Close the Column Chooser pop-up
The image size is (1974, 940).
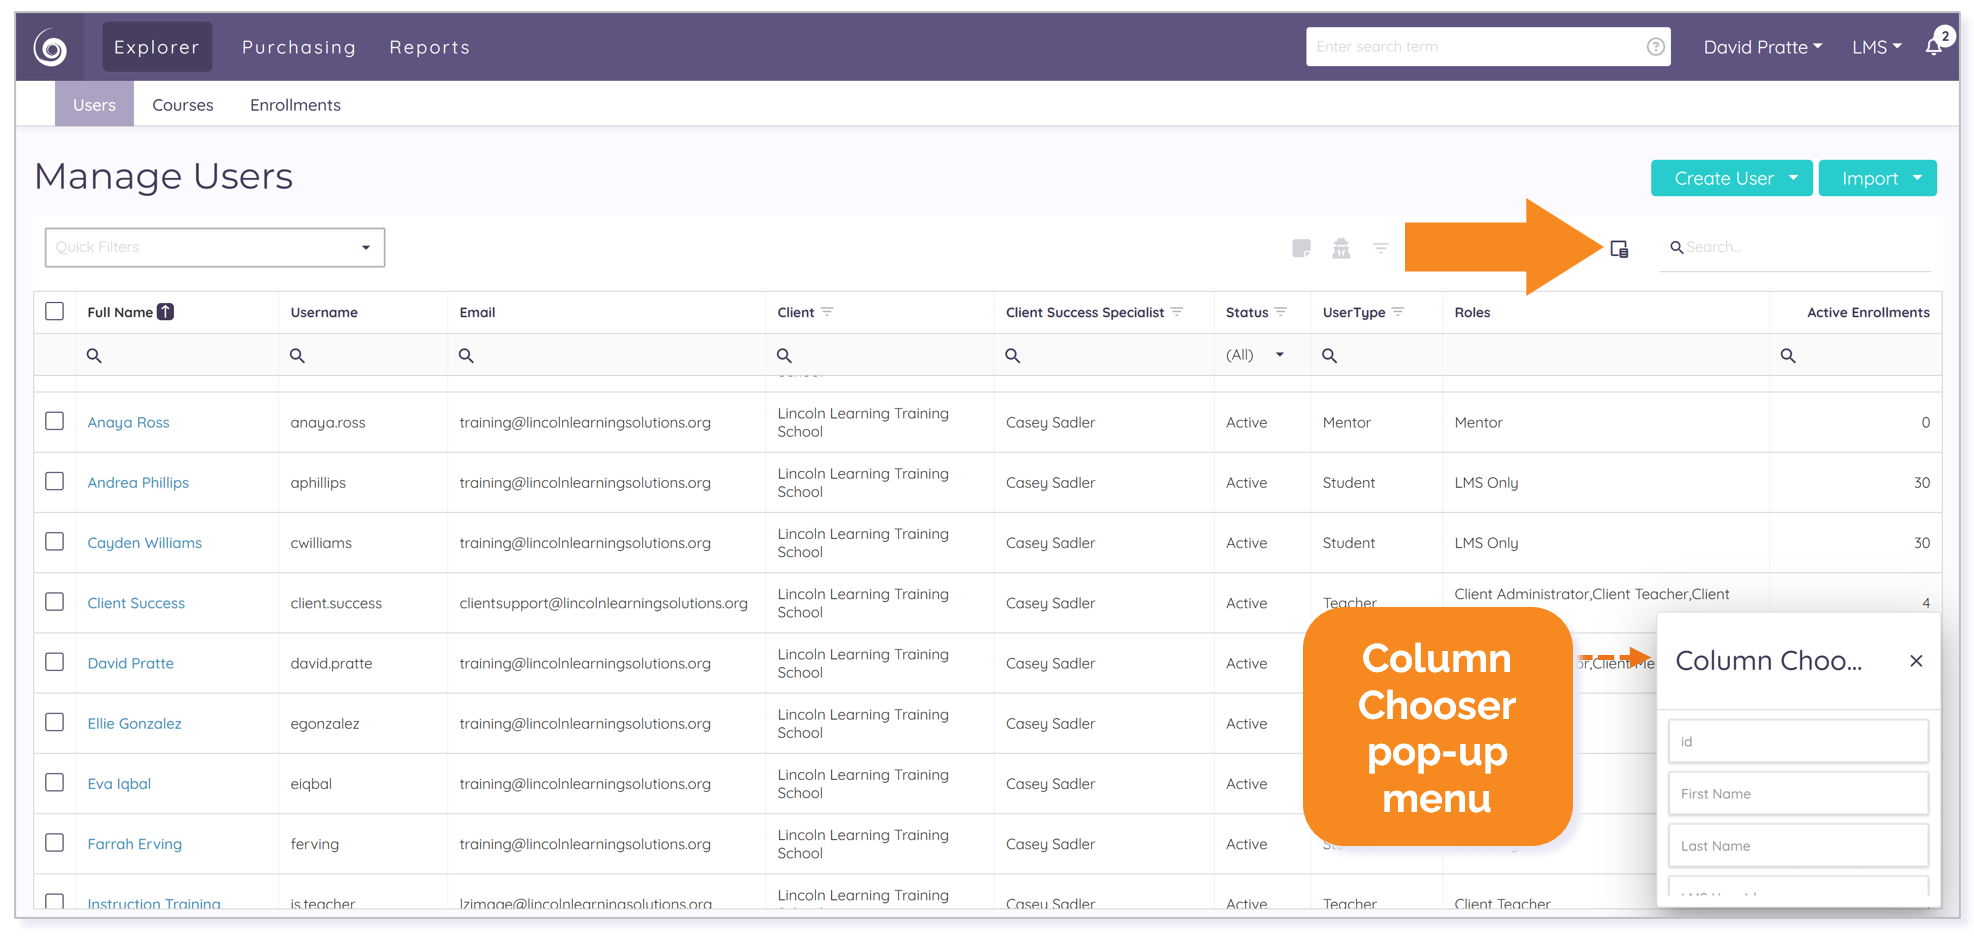click(x=1916, y=661)
